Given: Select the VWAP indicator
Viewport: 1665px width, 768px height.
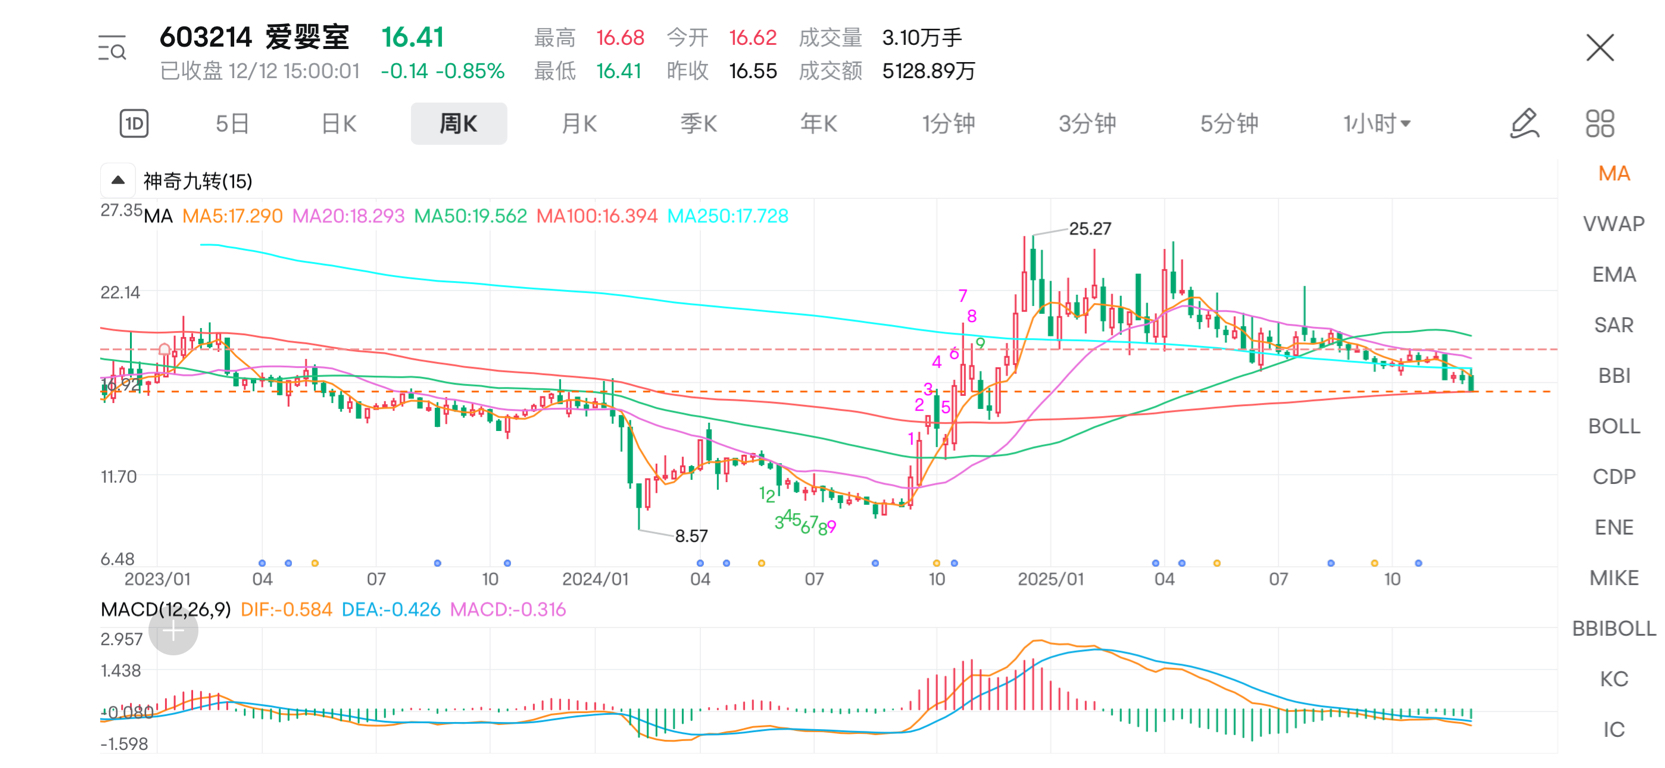Looking at the screenshot, I should 1614,224.
